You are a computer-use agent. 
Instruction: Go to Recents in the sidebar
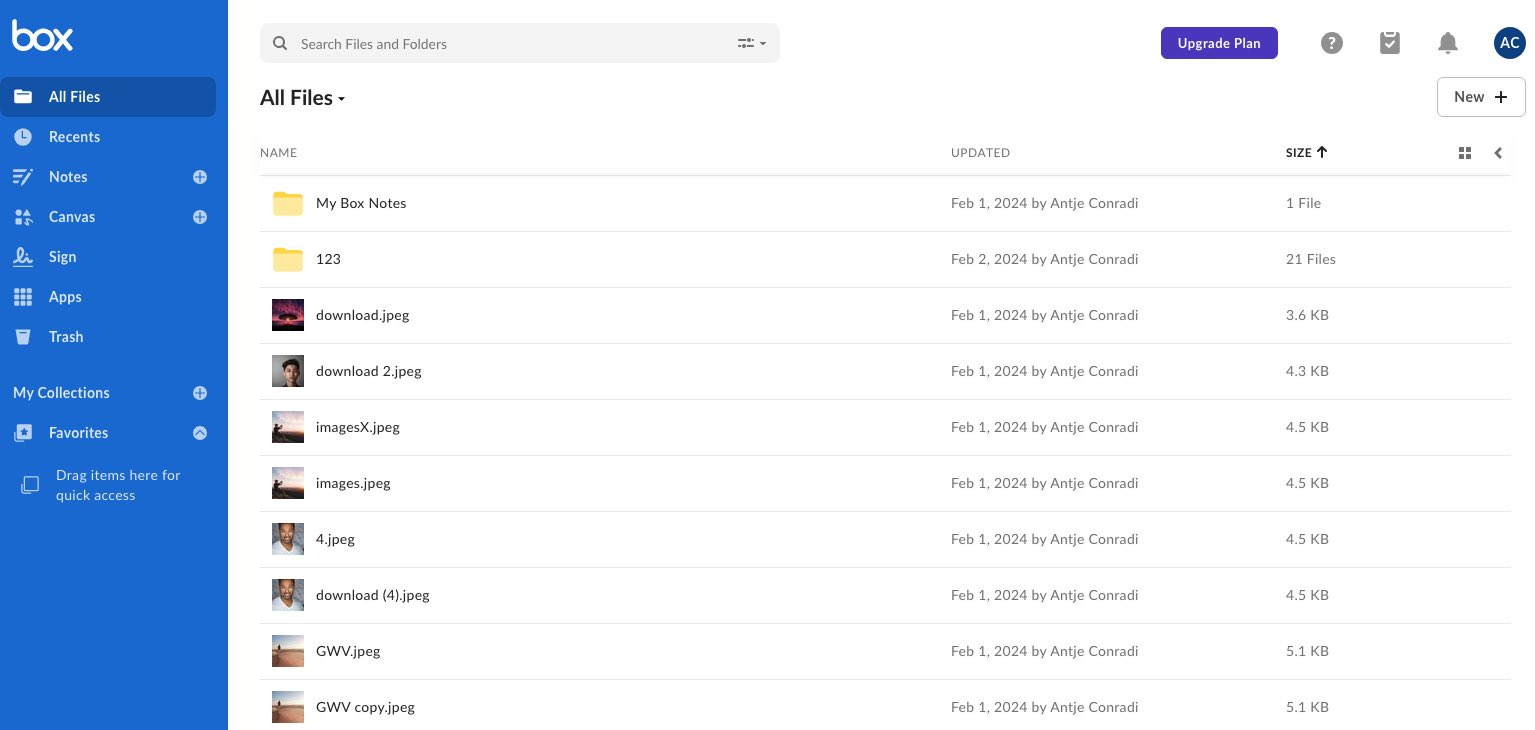[74, 137]
